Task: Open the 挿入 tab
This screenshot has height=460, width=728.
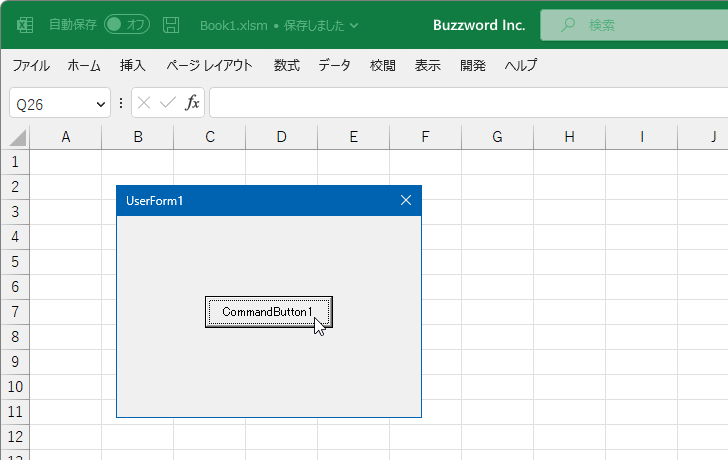Action: pyautogui.click(x=132, y=65)
